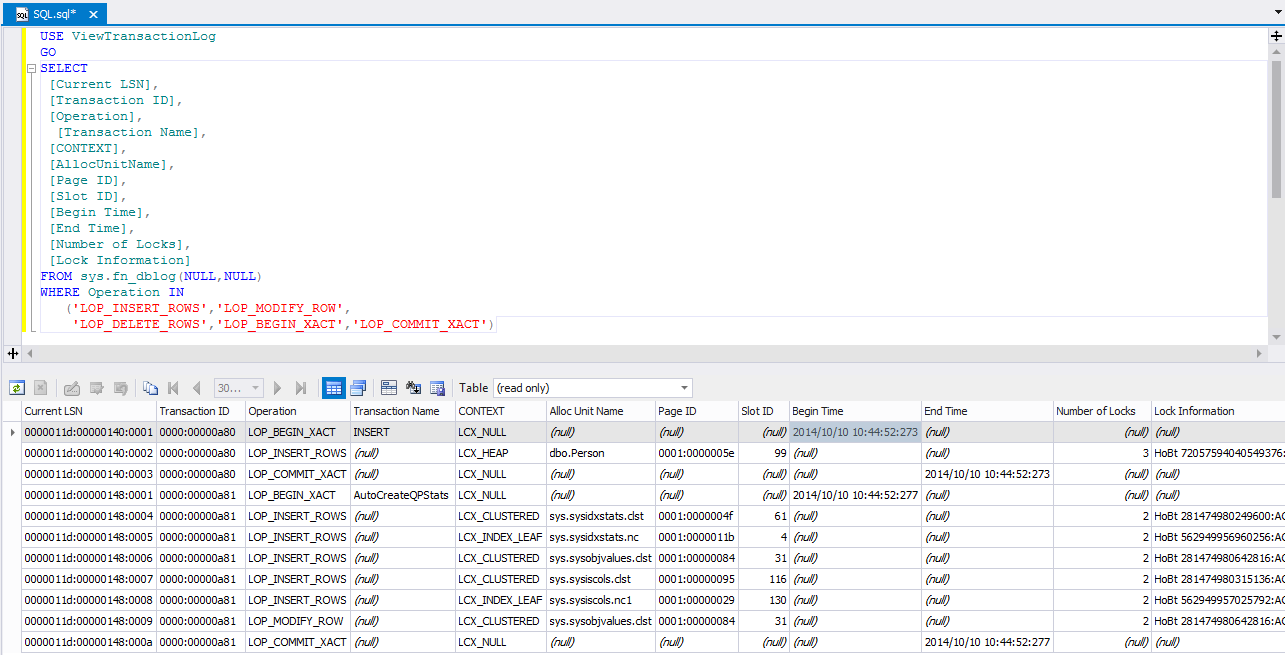Image resolution: width=1285 pixels, height=655 pixels.
Task: Click the sys.sysidxstats.clst cell
Action: coord(600,516)
